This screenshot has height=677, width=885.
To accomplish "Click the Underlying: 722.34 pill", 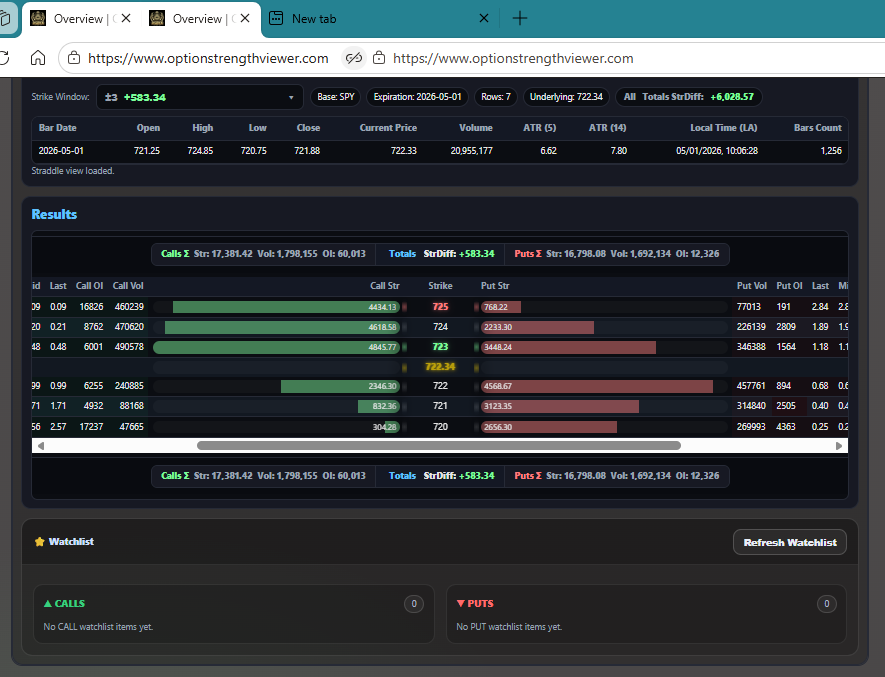I will 566,97.
